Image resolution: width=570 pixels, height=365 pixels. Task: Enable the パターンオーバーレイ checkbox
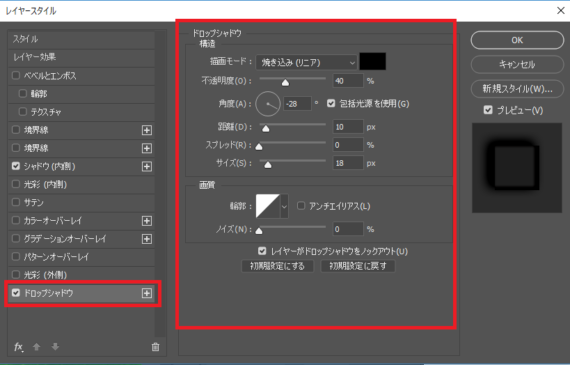16,256
